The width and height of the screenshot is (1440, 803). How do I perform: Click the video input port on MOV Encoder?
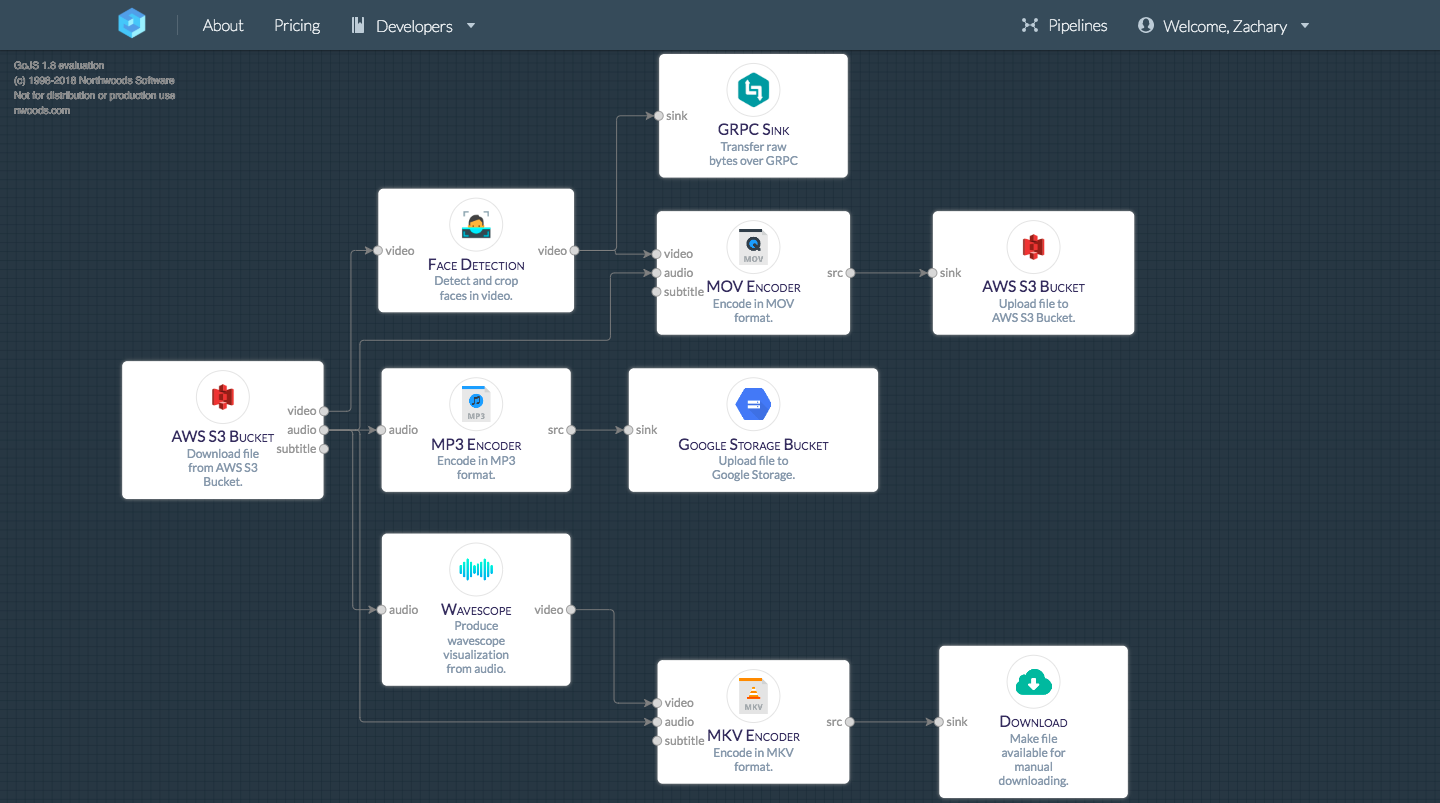pyautogui.click(x=656, y=254)
